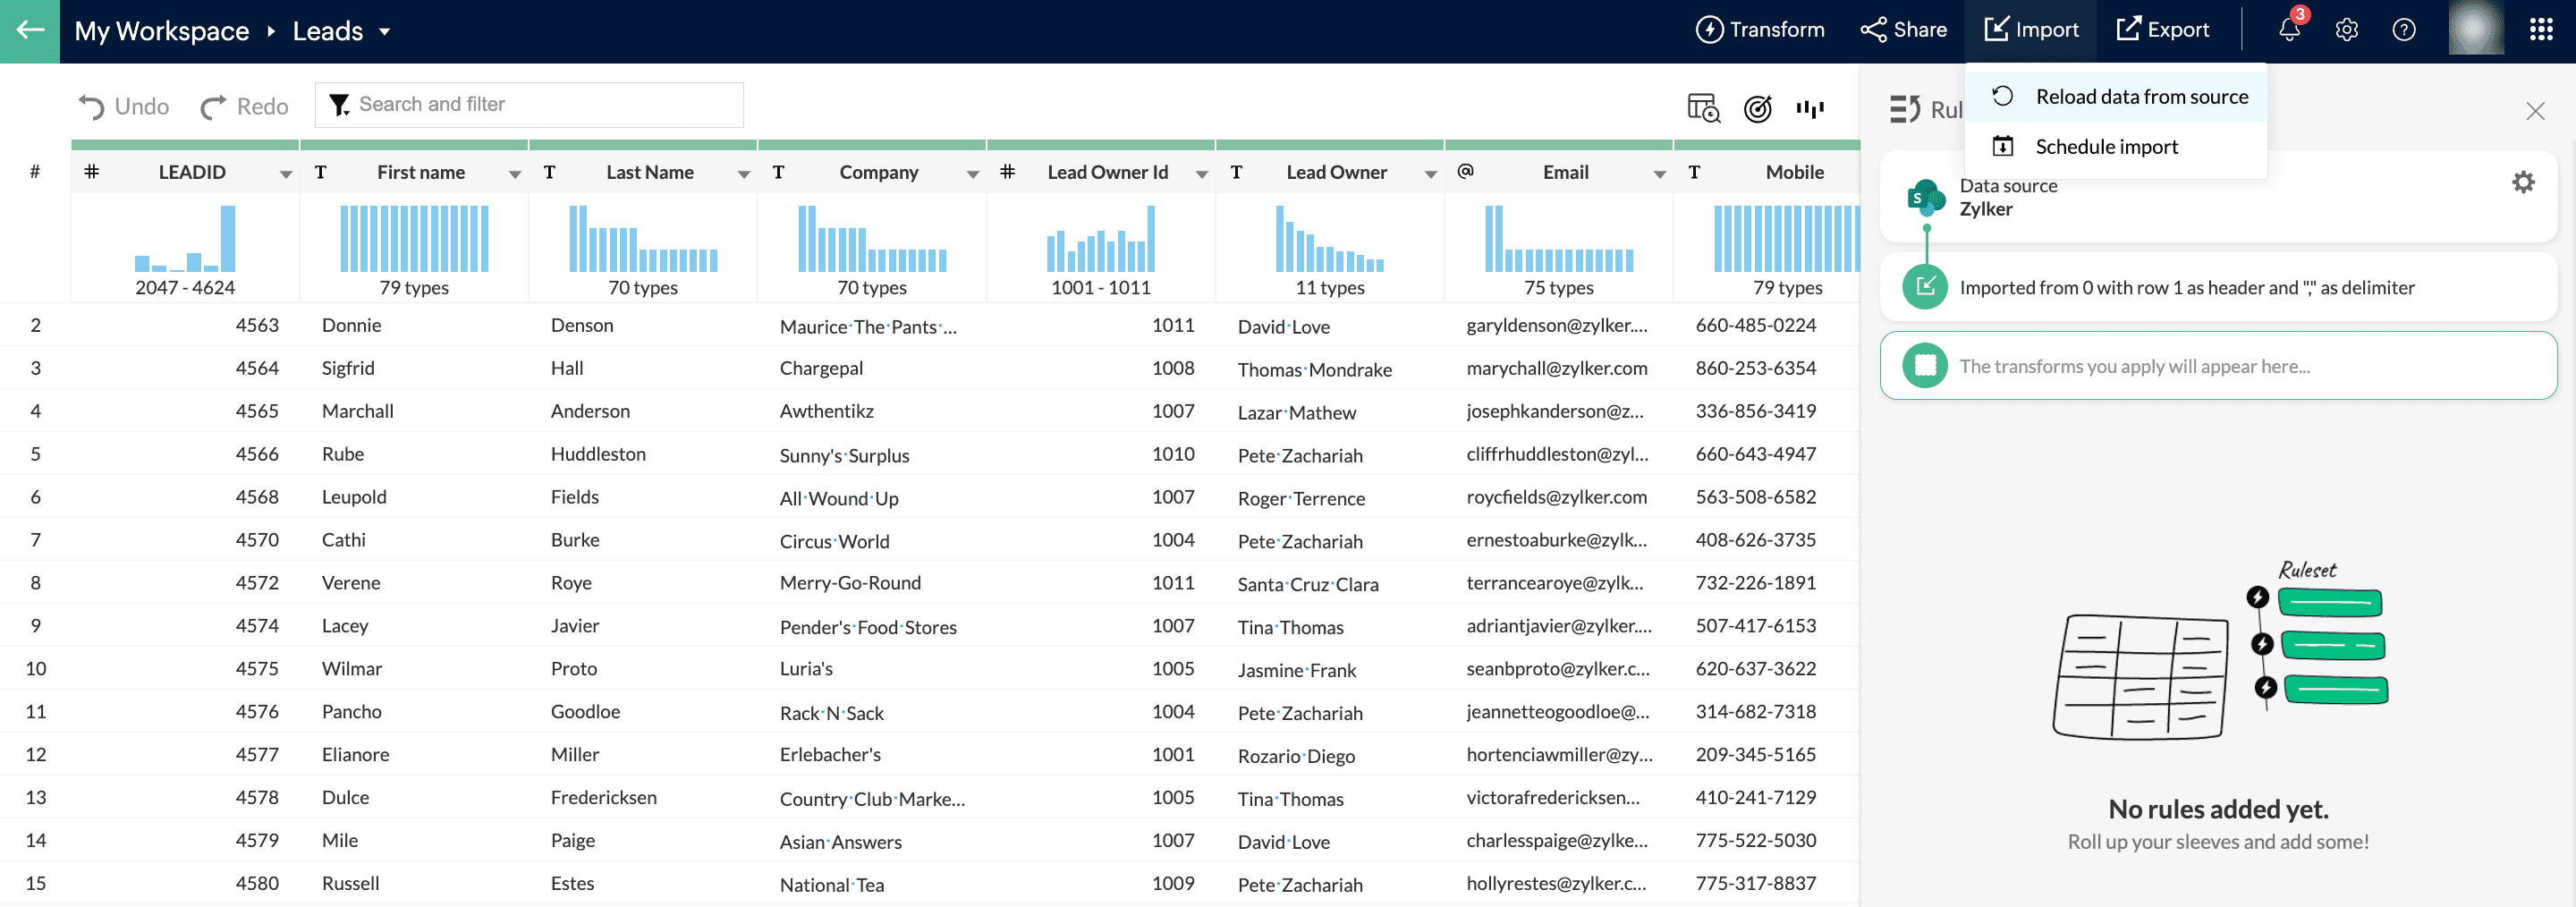The width and height of the screenshot is (2576, 907).
Task: Click the Undo button
Action: 124,107
